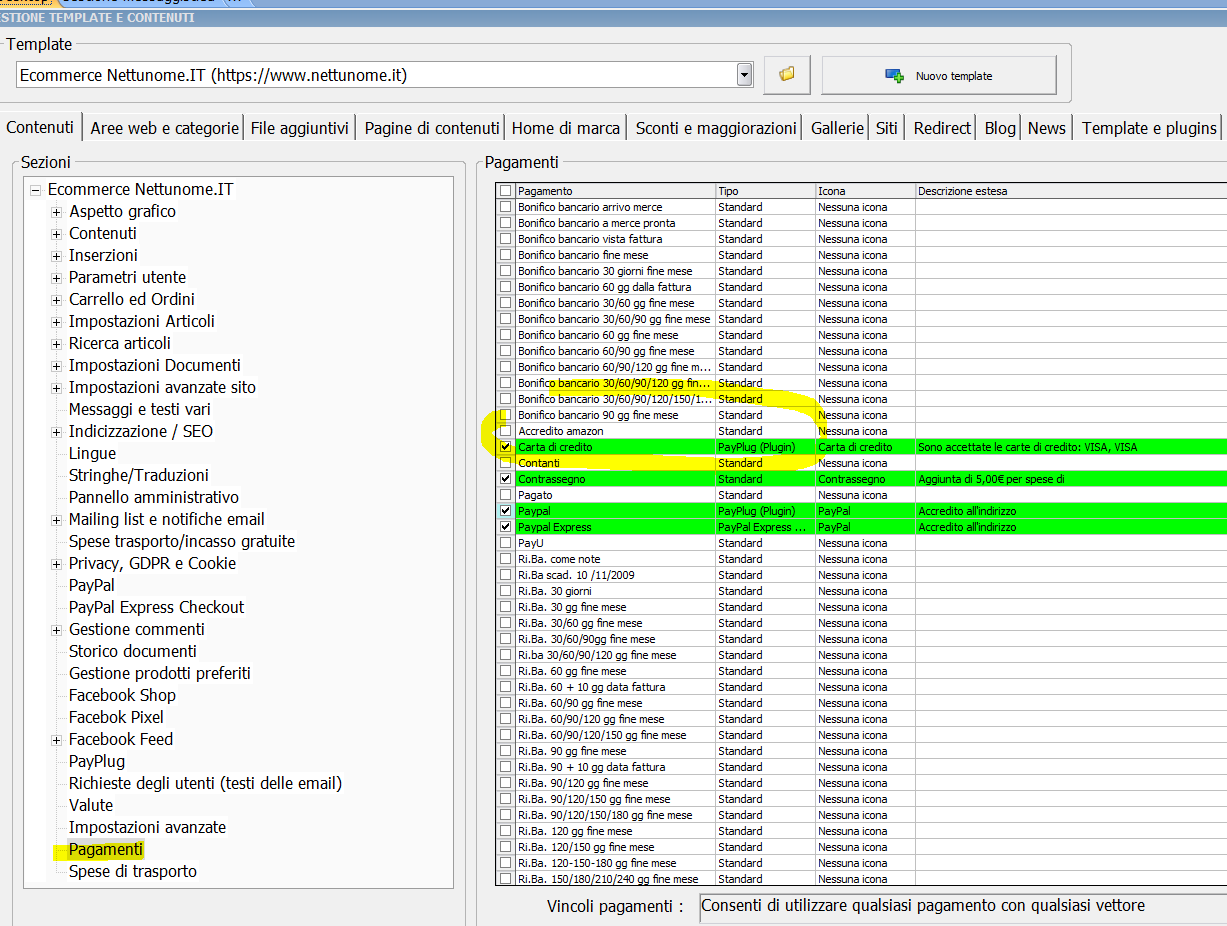
Task: Open the PayPlug section in tree
Action: click(x=97, y=761)
